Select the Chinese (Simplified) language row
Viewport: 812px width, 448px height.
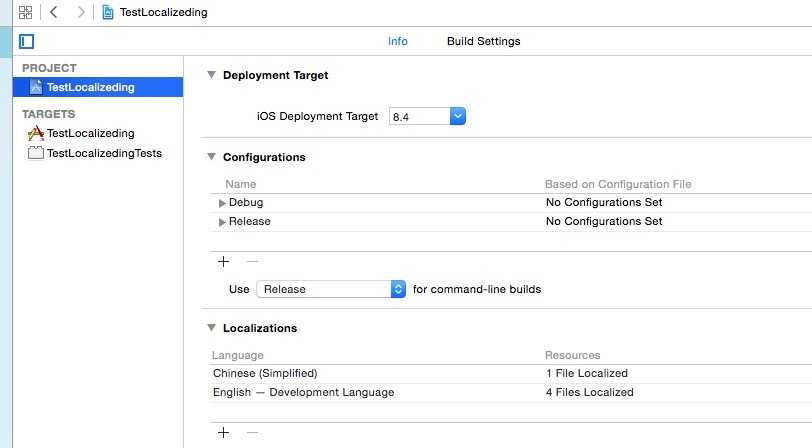coord(510,373)
